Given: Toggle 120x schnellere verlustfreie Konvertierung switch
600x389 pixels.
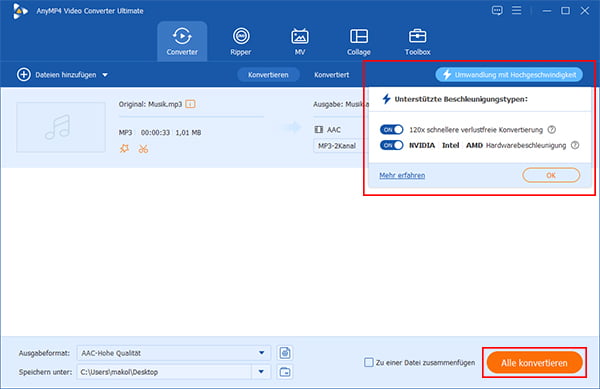Looking at the screenshot, I should [x=391, y=130].
